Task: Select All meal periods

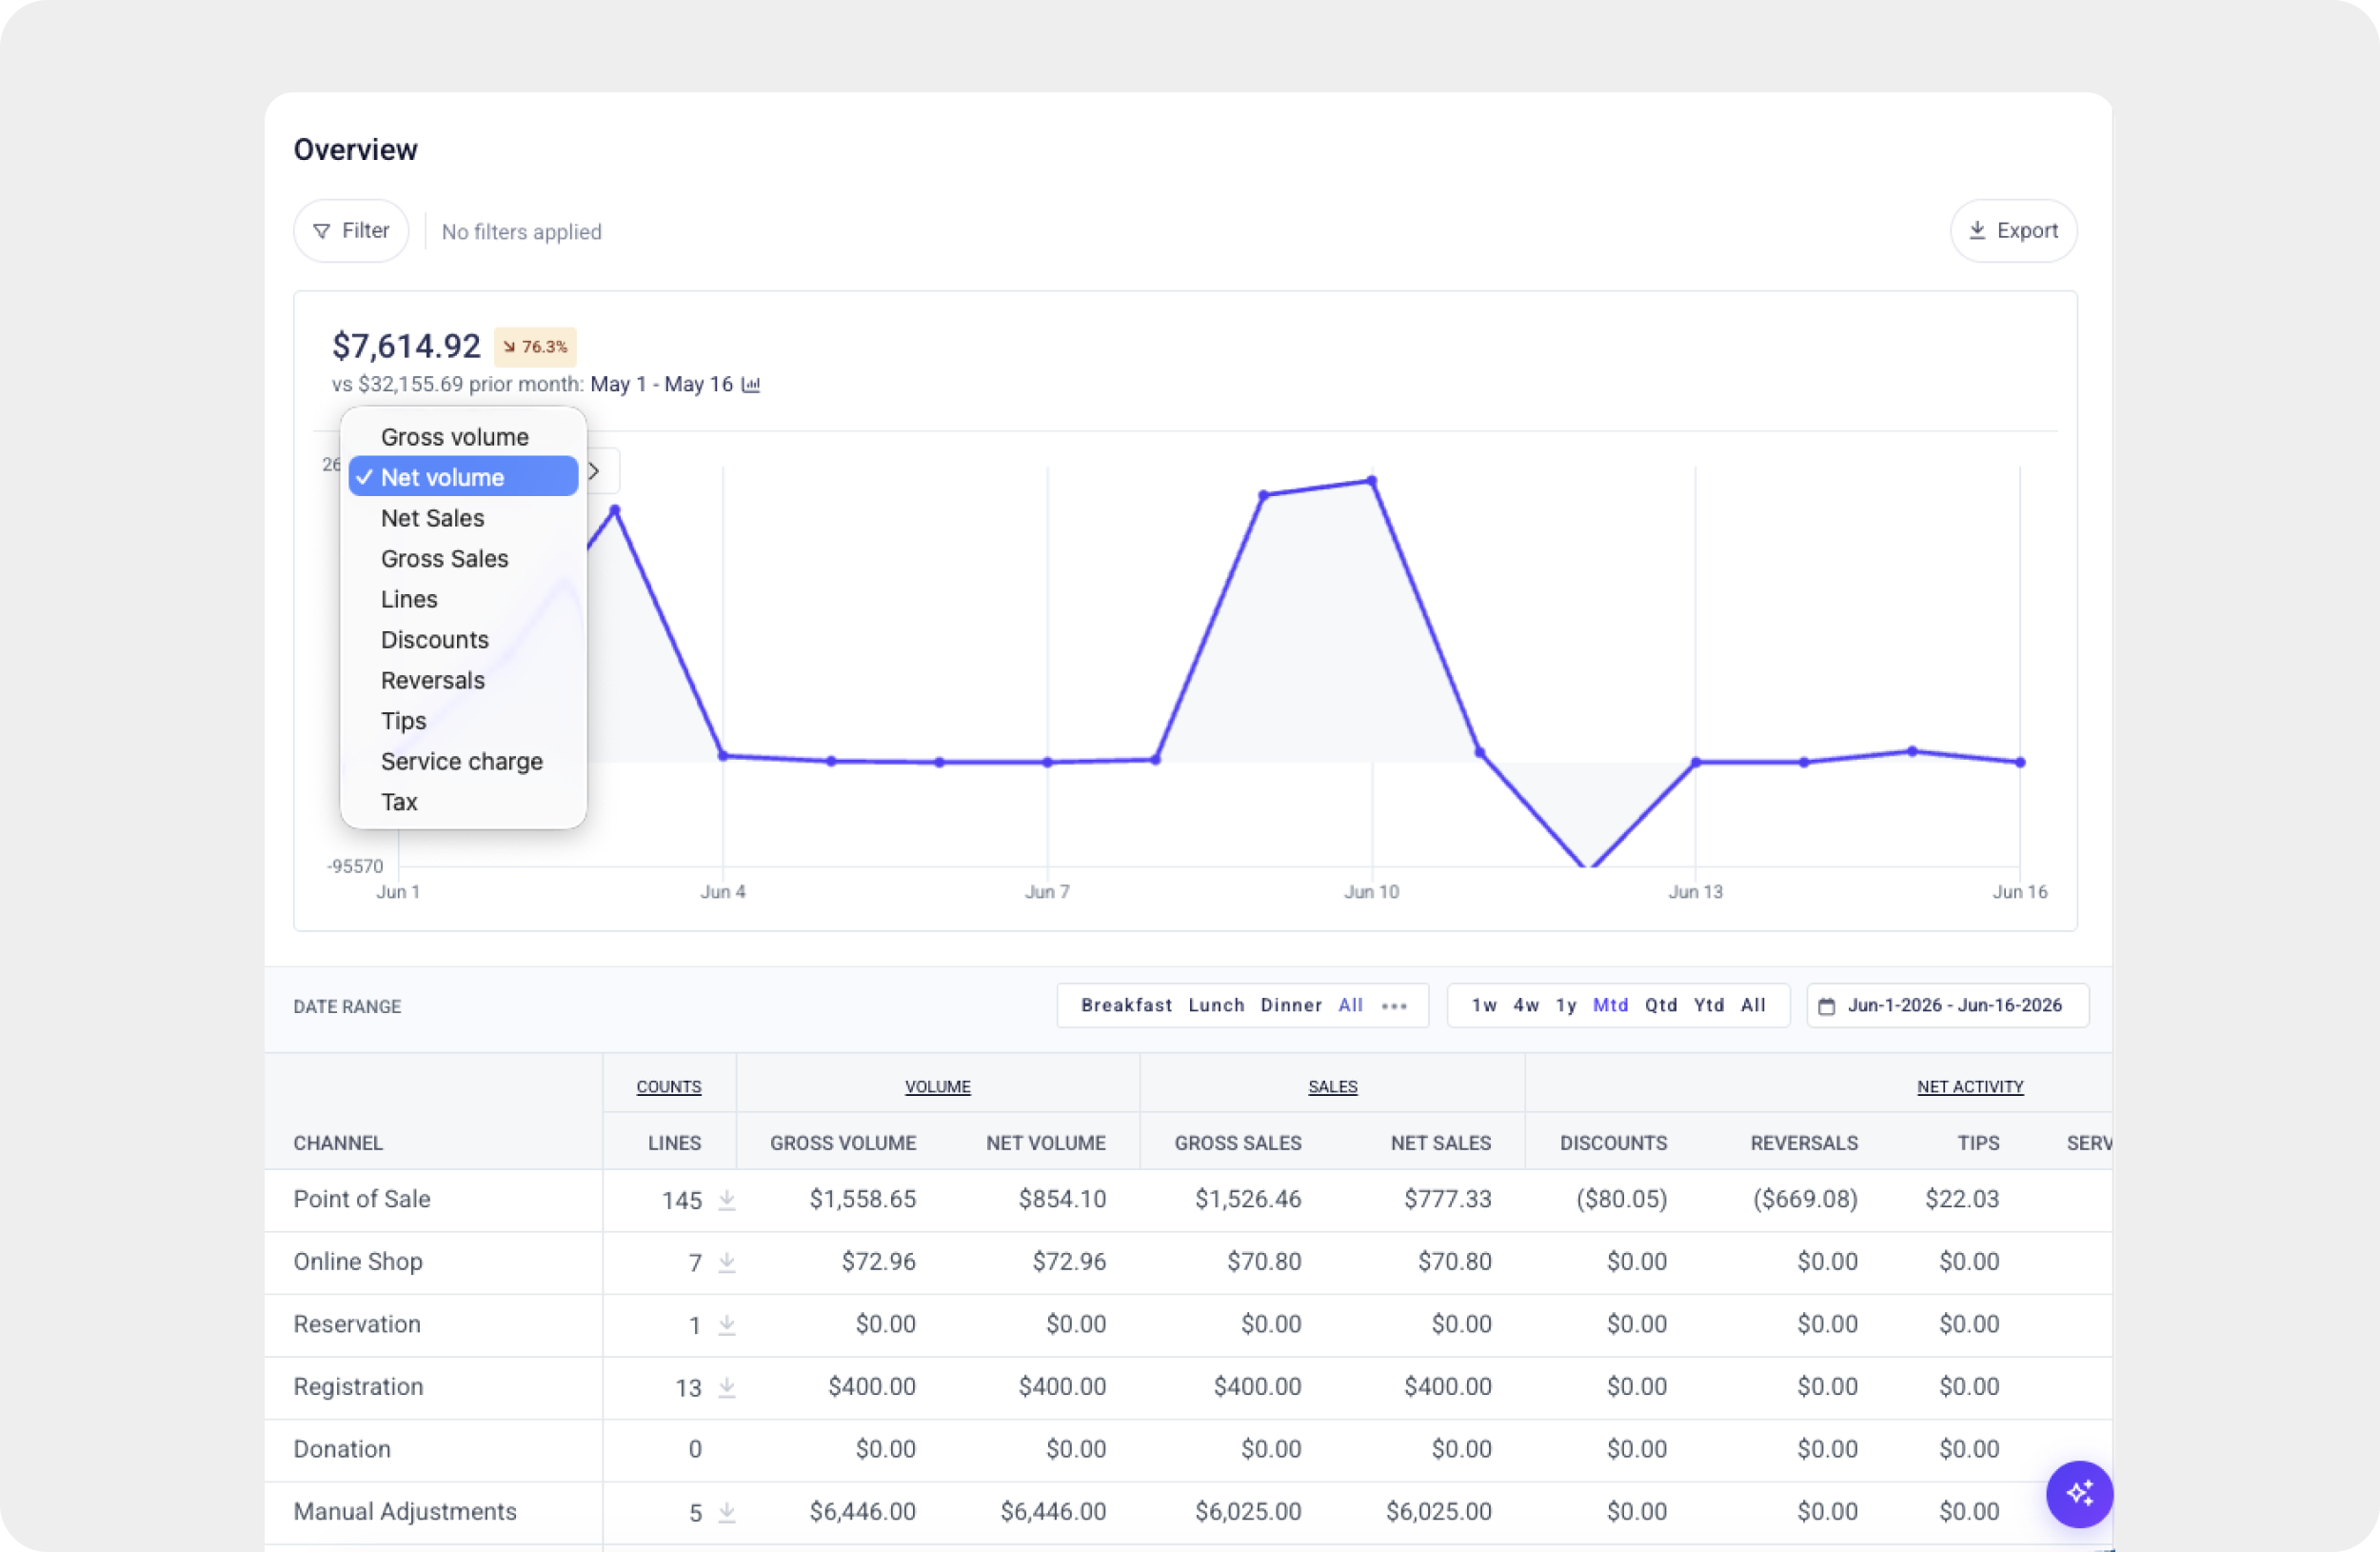Action: coord(1350,1005)
